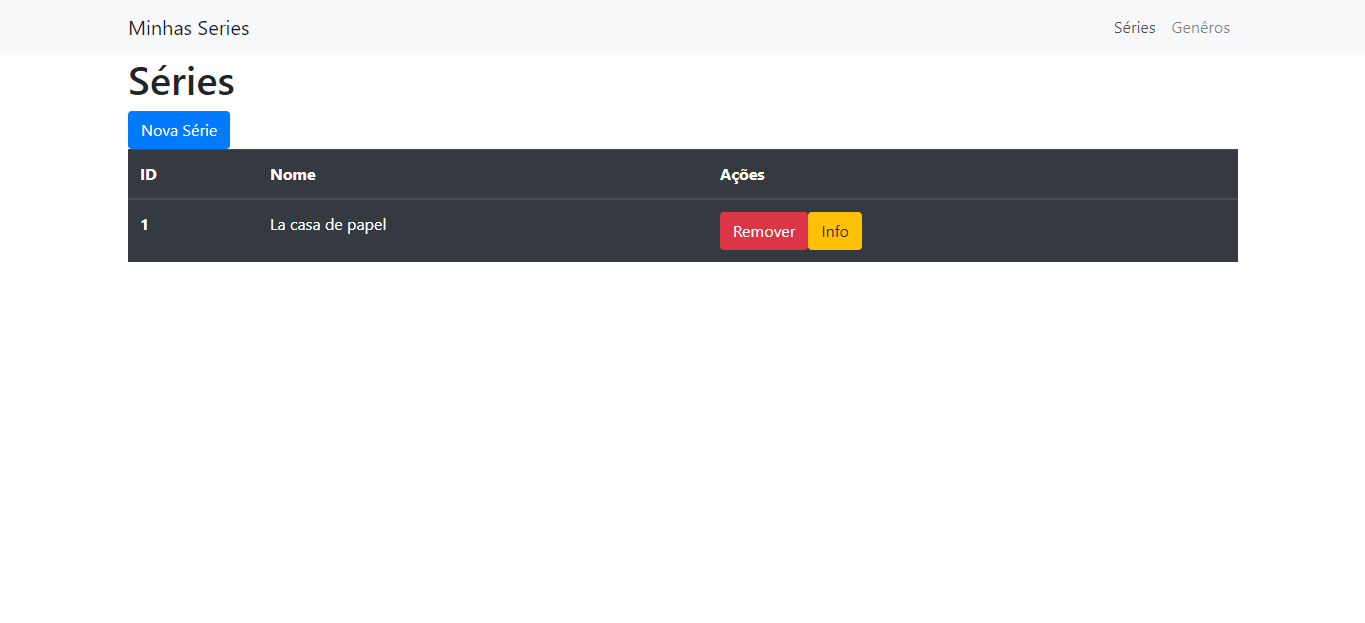The height and width of the screenshot is (623, 1365).
Task: Return home via 'Minhas Series' title
Action: point(188,28)
